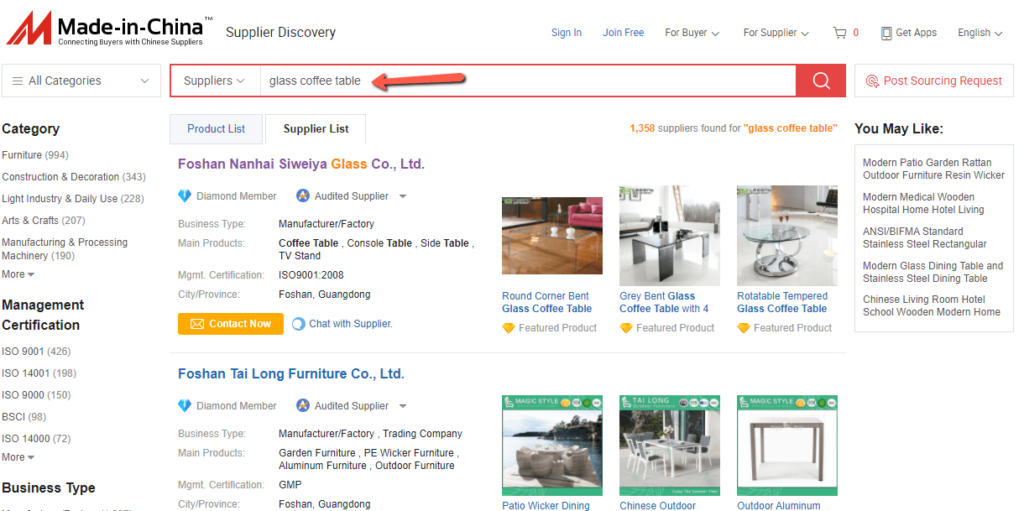1024x511 pixels.
Task: Expand More under Category
Action: tap(18, 274)
